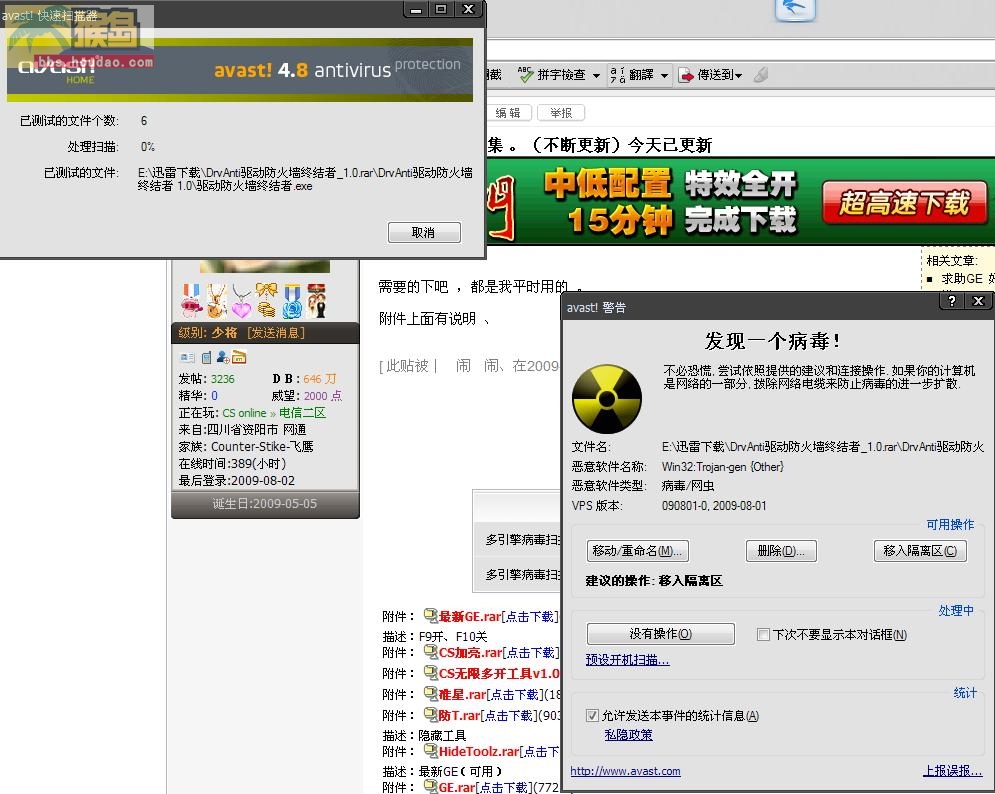Click the help question mark in avast warning

tap(951, 301)
